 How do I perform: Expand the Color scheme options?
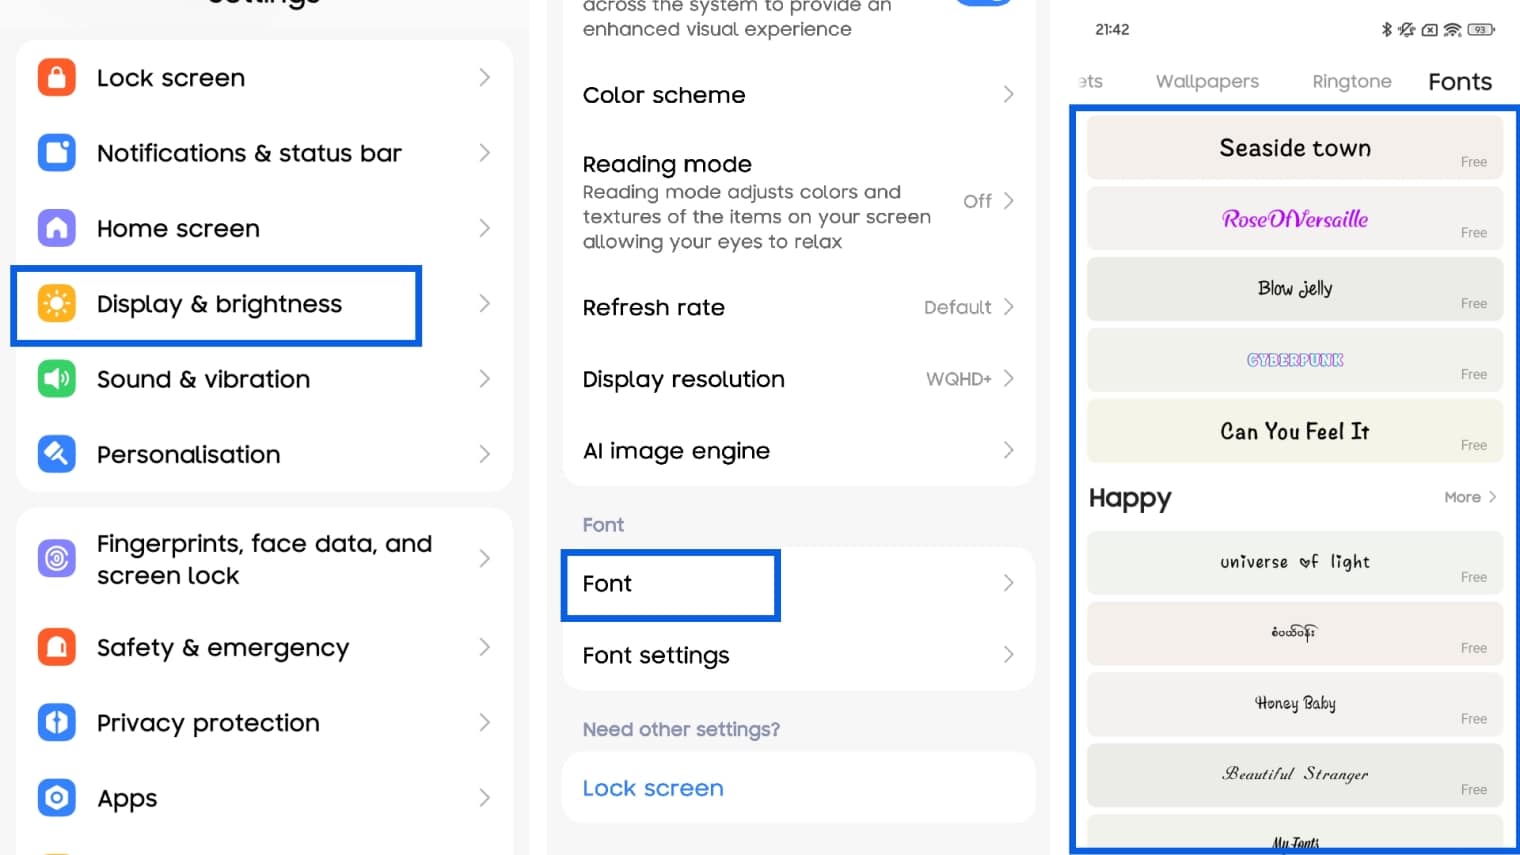click(x=797, y=95)
